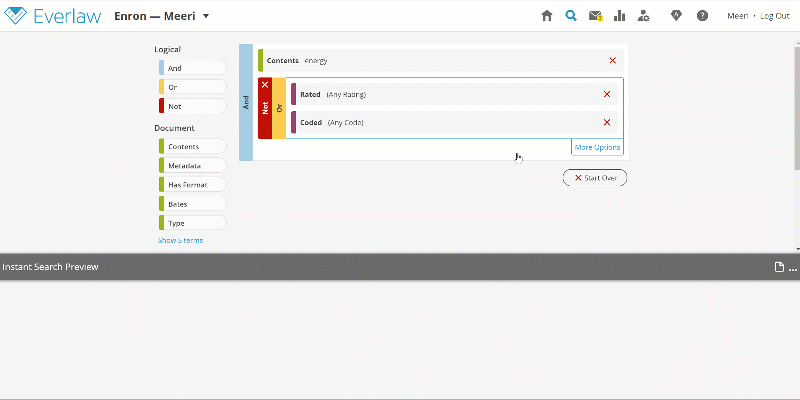
Task: Open More Options in the query builder
Action: pos(597,147)
